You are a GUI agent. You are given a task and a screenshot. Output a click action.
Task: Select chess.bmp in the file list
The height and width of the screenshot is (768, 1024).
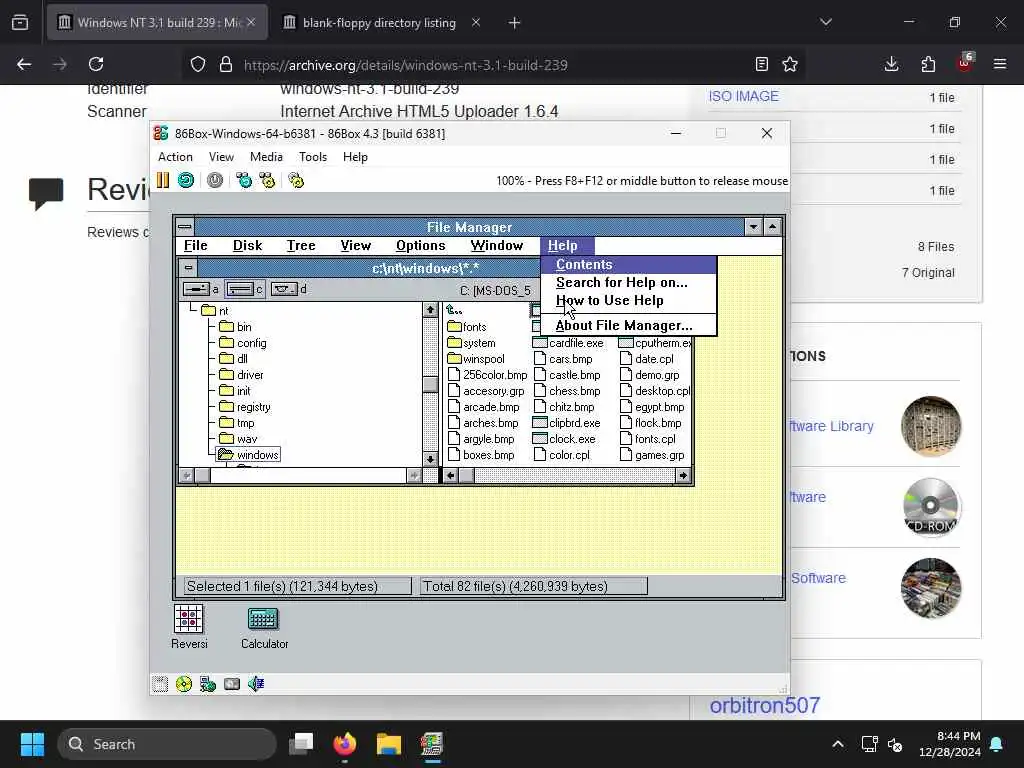[x=568, y=391]
